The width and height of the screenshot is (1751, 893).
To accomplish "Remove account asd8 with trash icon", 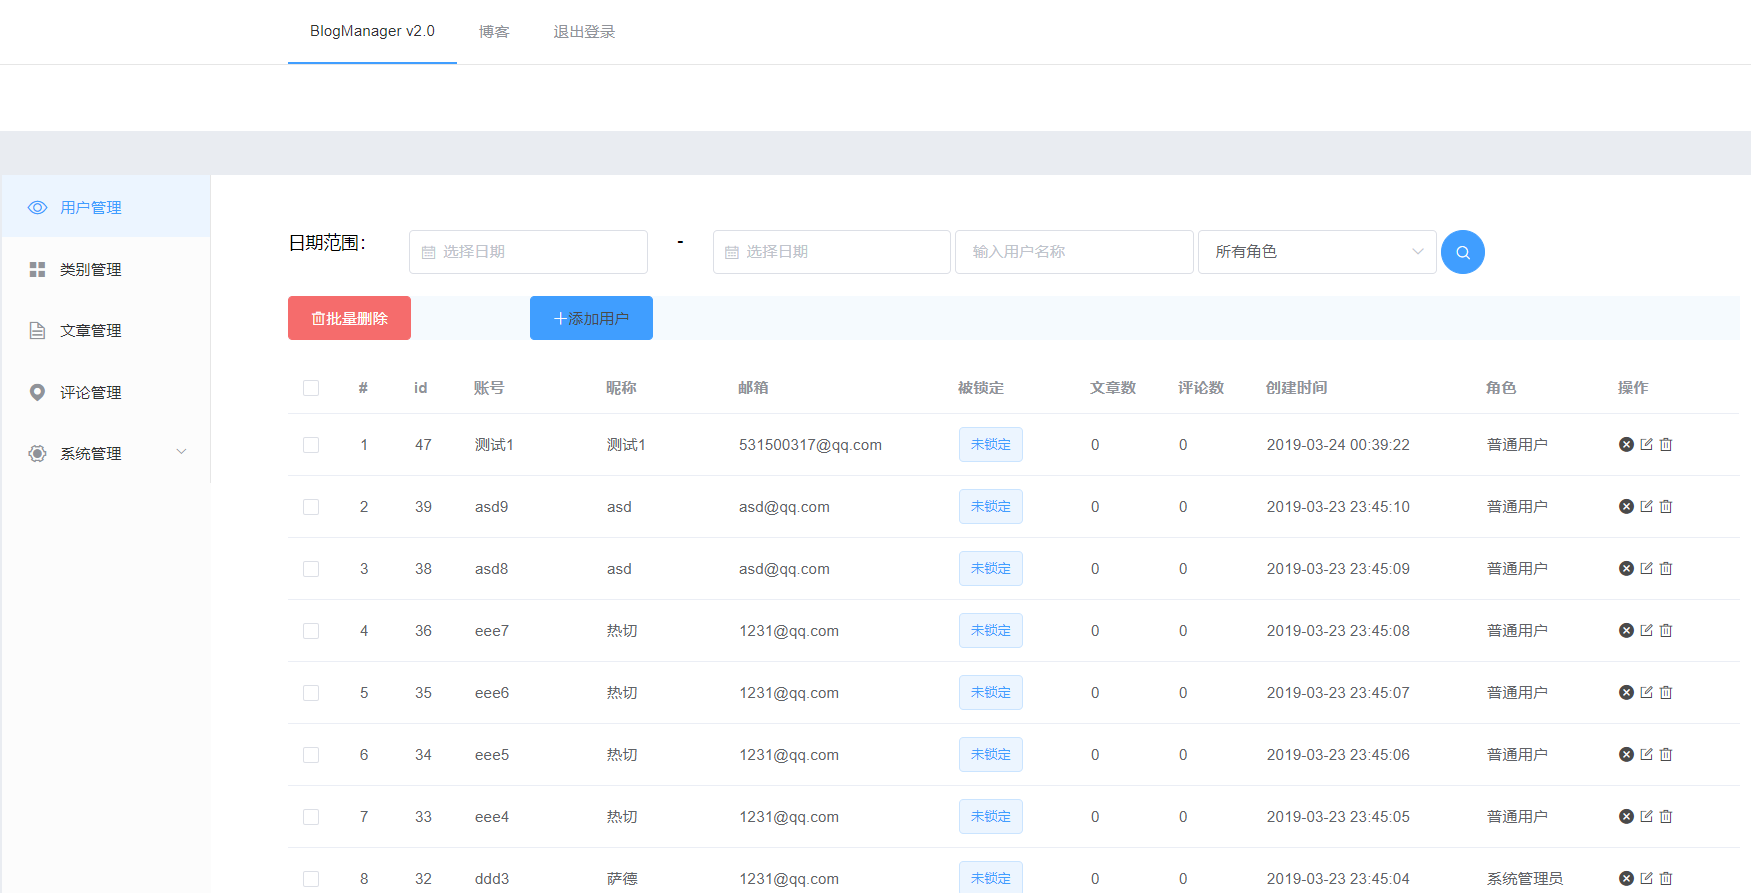I will click(x=1666, y=568).
